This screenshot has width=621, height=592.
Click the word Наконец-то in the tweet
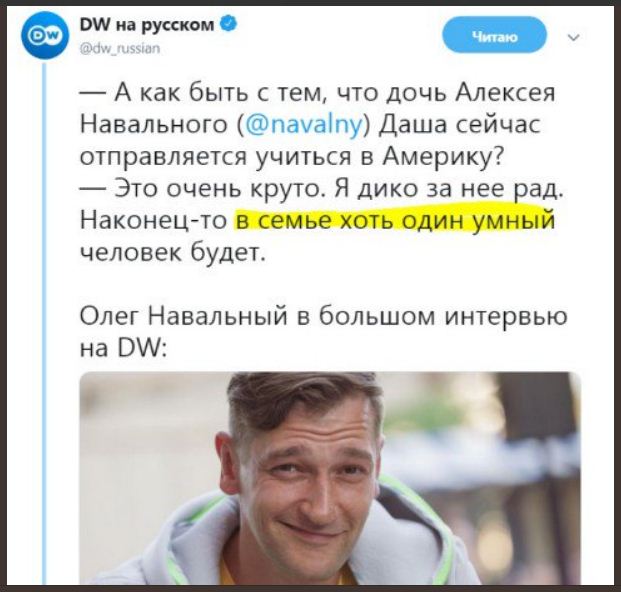click(153, 220)
